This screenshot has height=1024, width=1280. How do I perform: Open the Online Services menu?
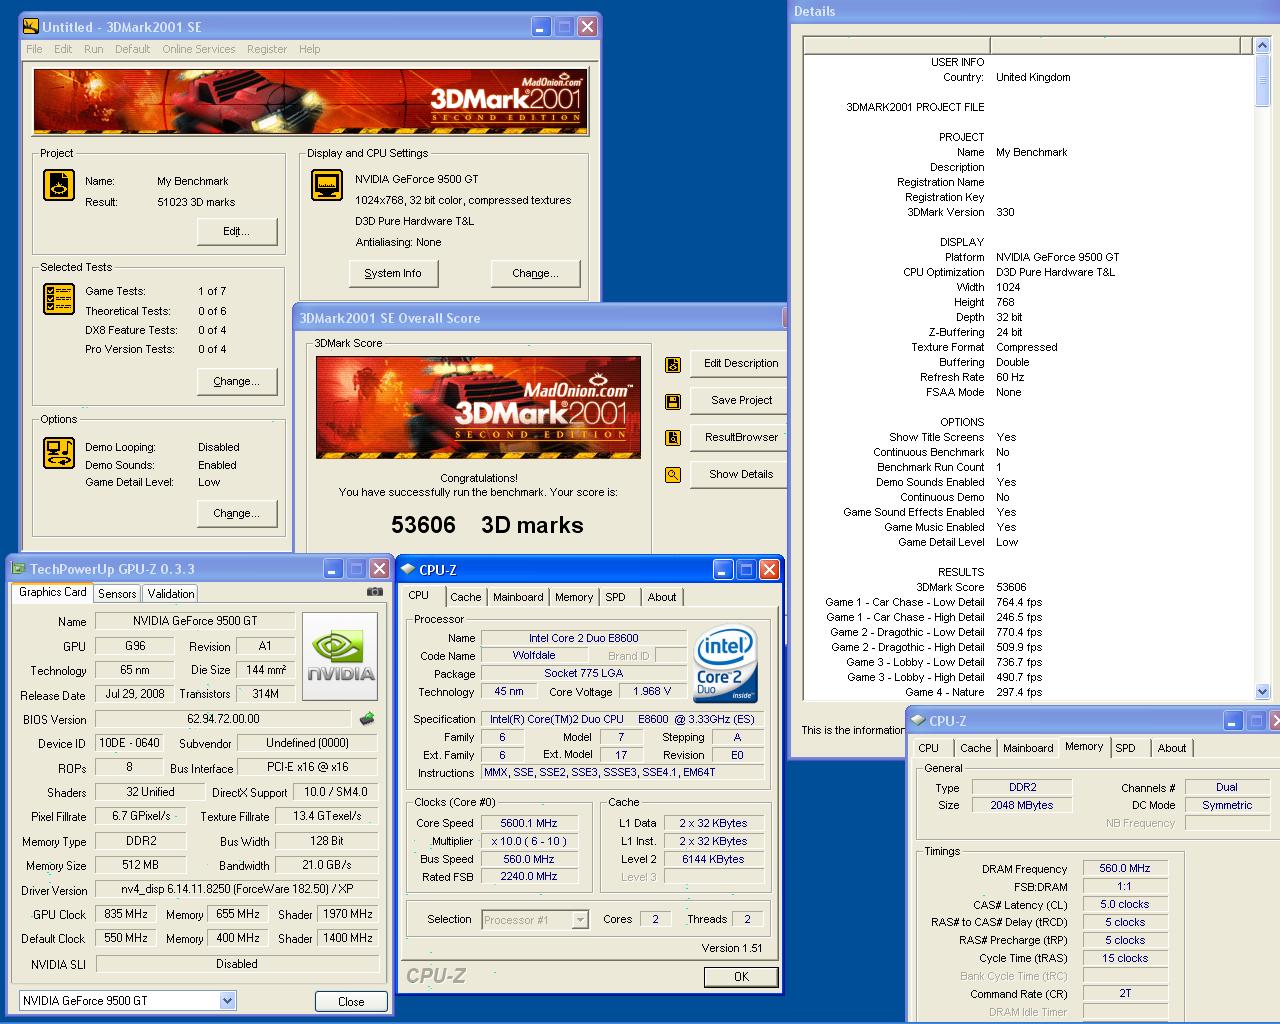[x=199, y=49]
